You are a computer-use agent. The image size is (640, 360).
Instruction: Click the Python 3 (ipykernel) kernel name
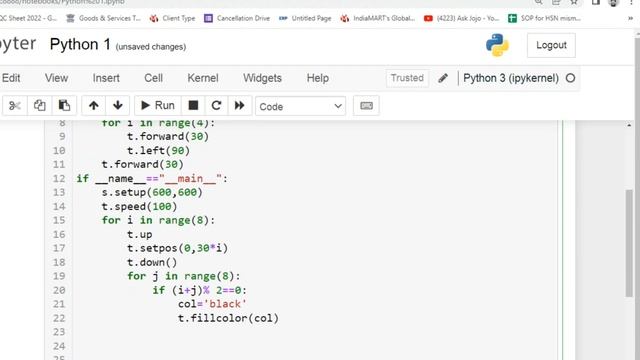(x=511, y=78)
